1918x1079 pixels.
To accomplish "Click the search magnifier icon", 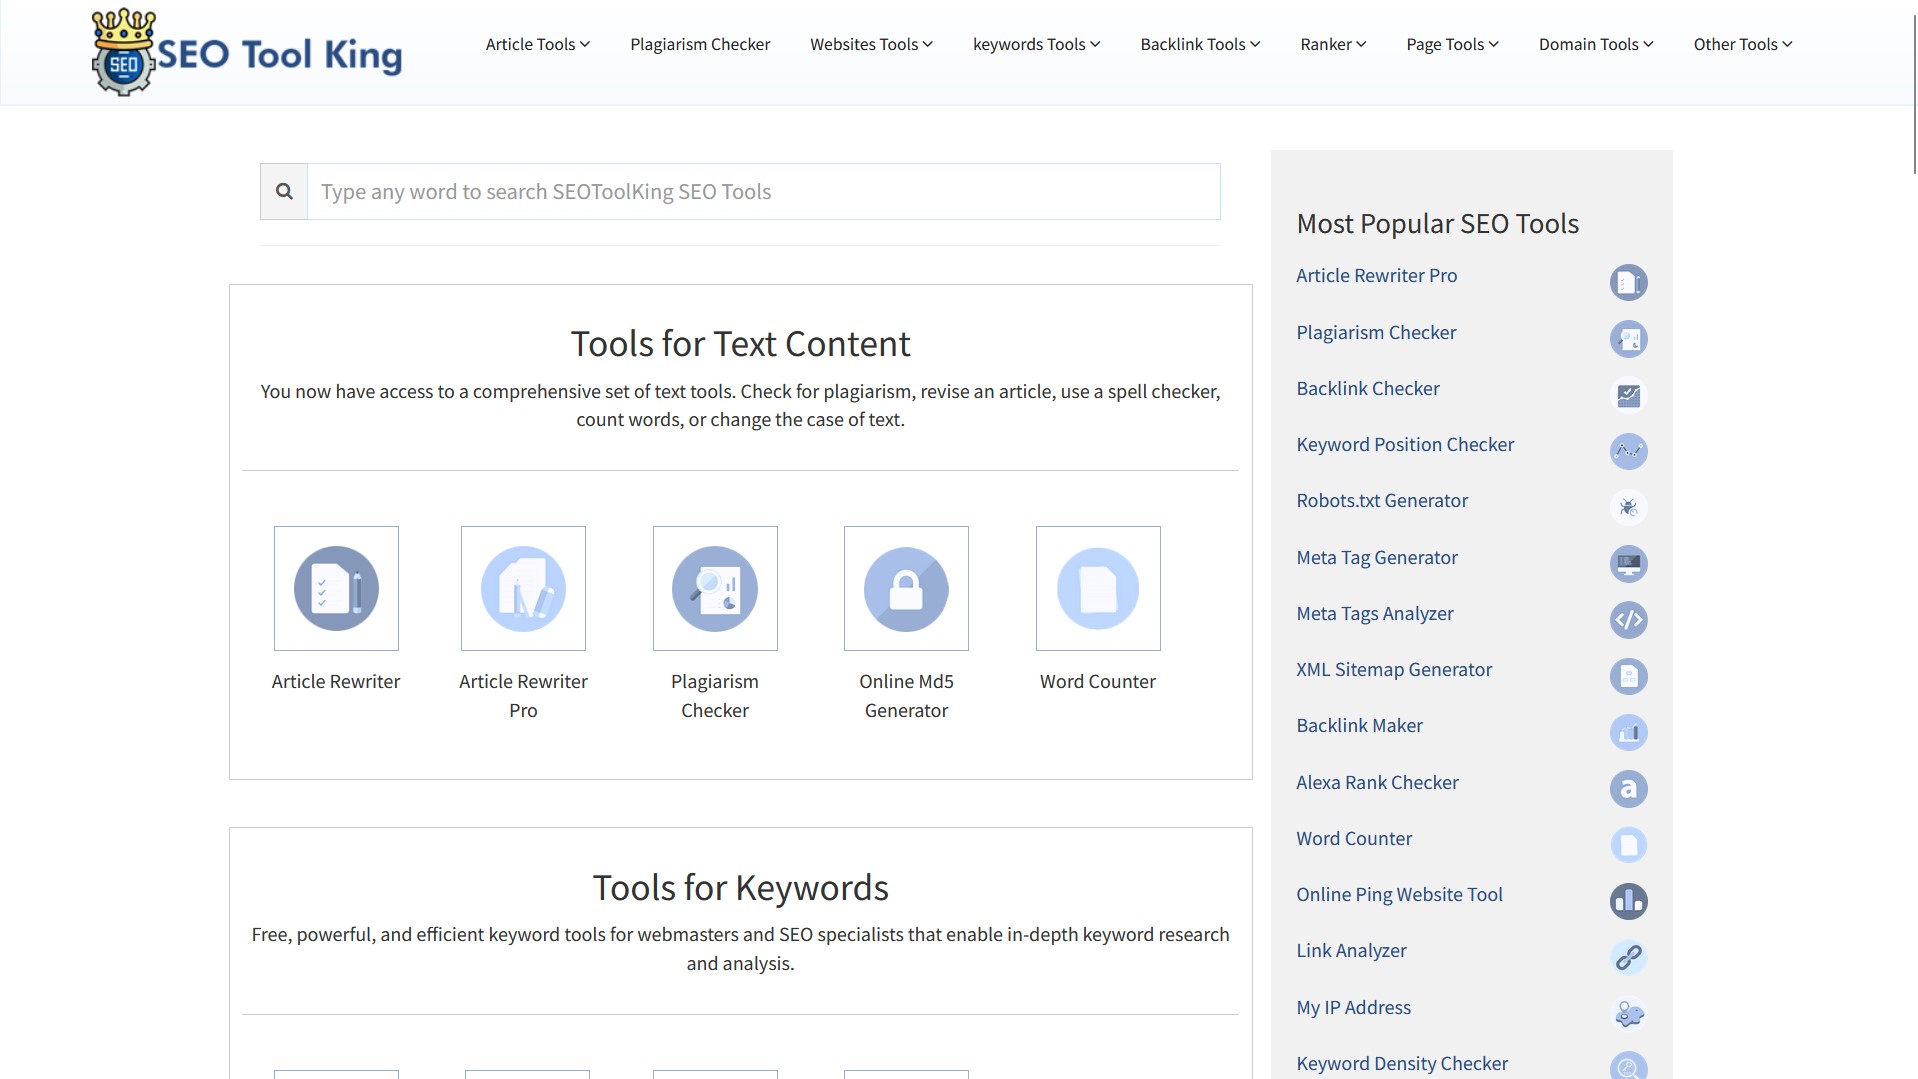I will click(284, 191).
